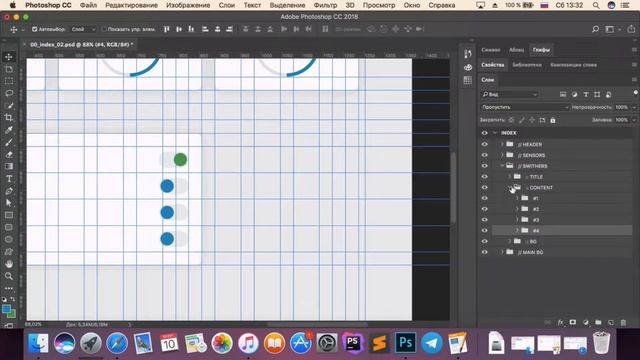640x360 pixels.
Task: Select the Crop tool
Action: tap(9, 118)
